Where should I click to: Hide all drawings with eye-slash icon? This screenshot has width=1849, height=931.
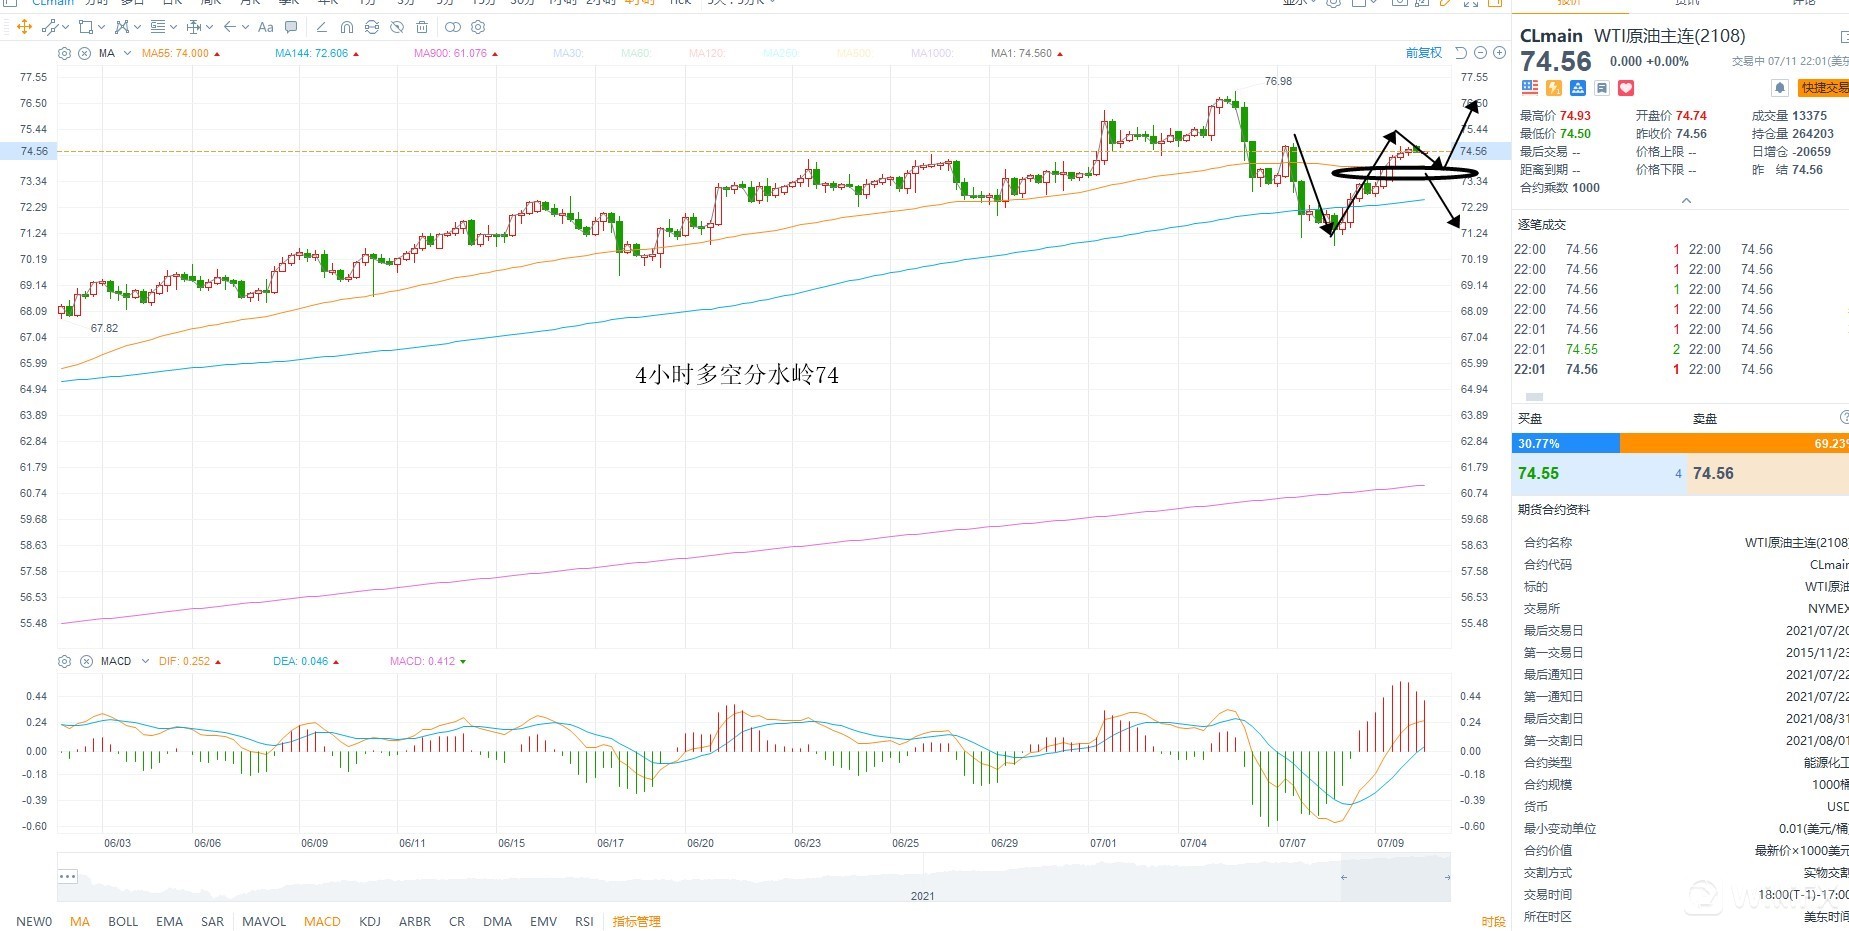pos(397,27)
